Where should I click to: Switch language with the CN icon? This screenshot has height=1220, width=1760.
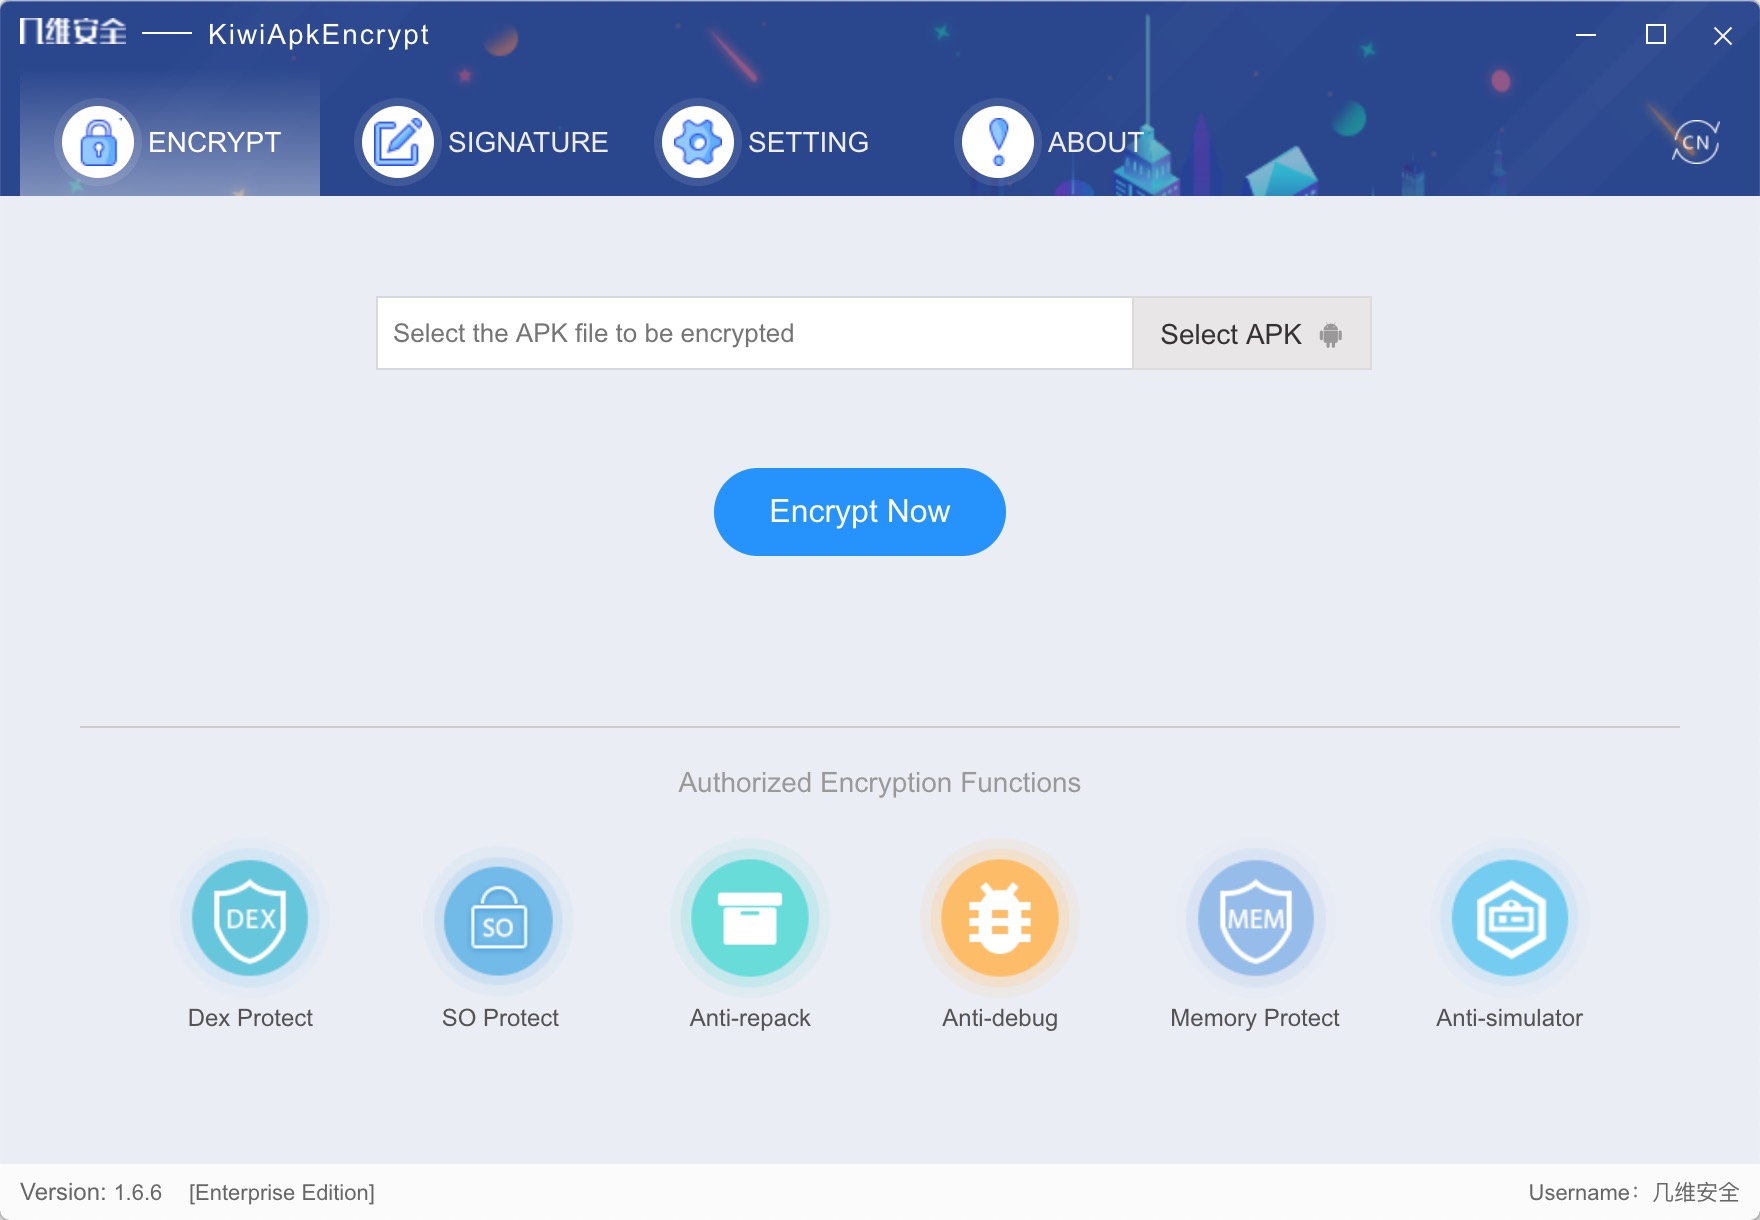click(x=1696, y=142)
